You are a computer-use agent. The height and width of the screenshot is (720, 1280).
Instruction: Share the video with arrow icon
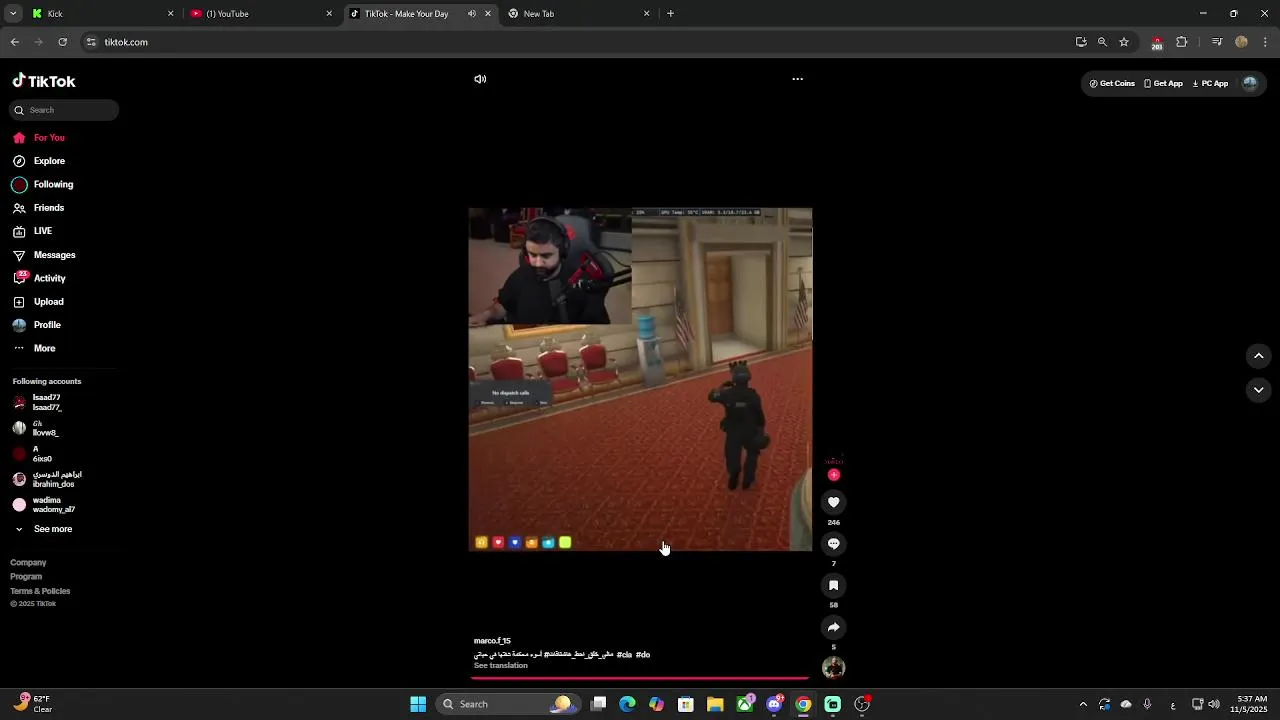pyautogui.click(x=833, y=627)
